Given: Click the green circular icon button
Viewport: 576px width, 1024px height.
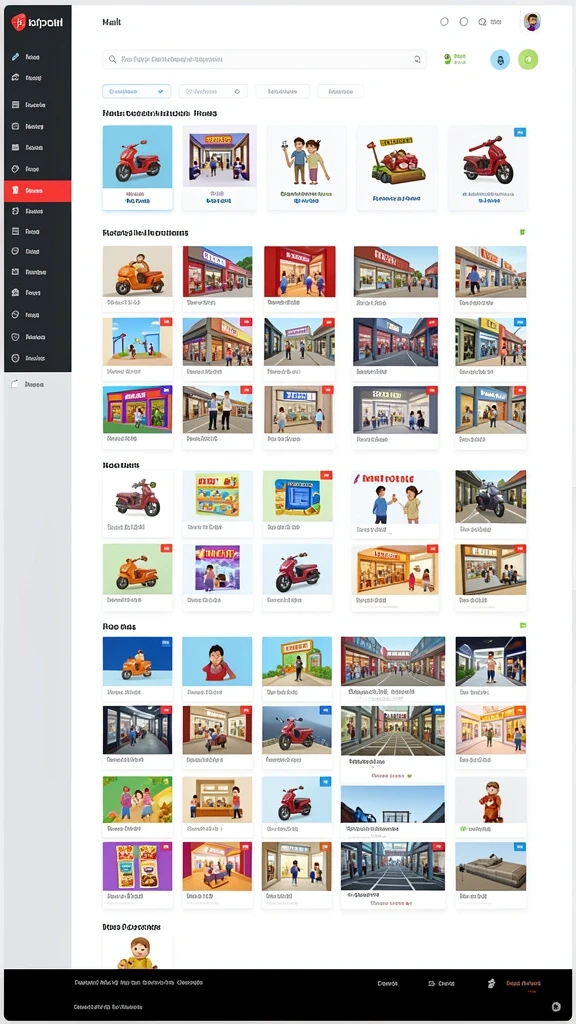Looking at the screenshot, I should coord(528,59).
